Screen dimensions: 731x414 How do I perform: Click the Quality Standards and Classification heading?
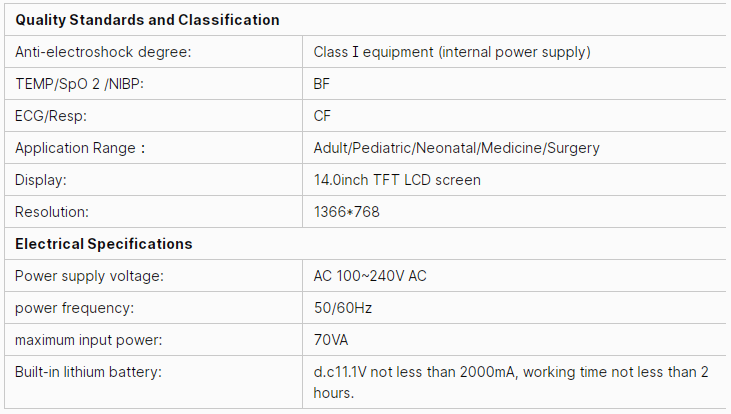pos(147,20)
